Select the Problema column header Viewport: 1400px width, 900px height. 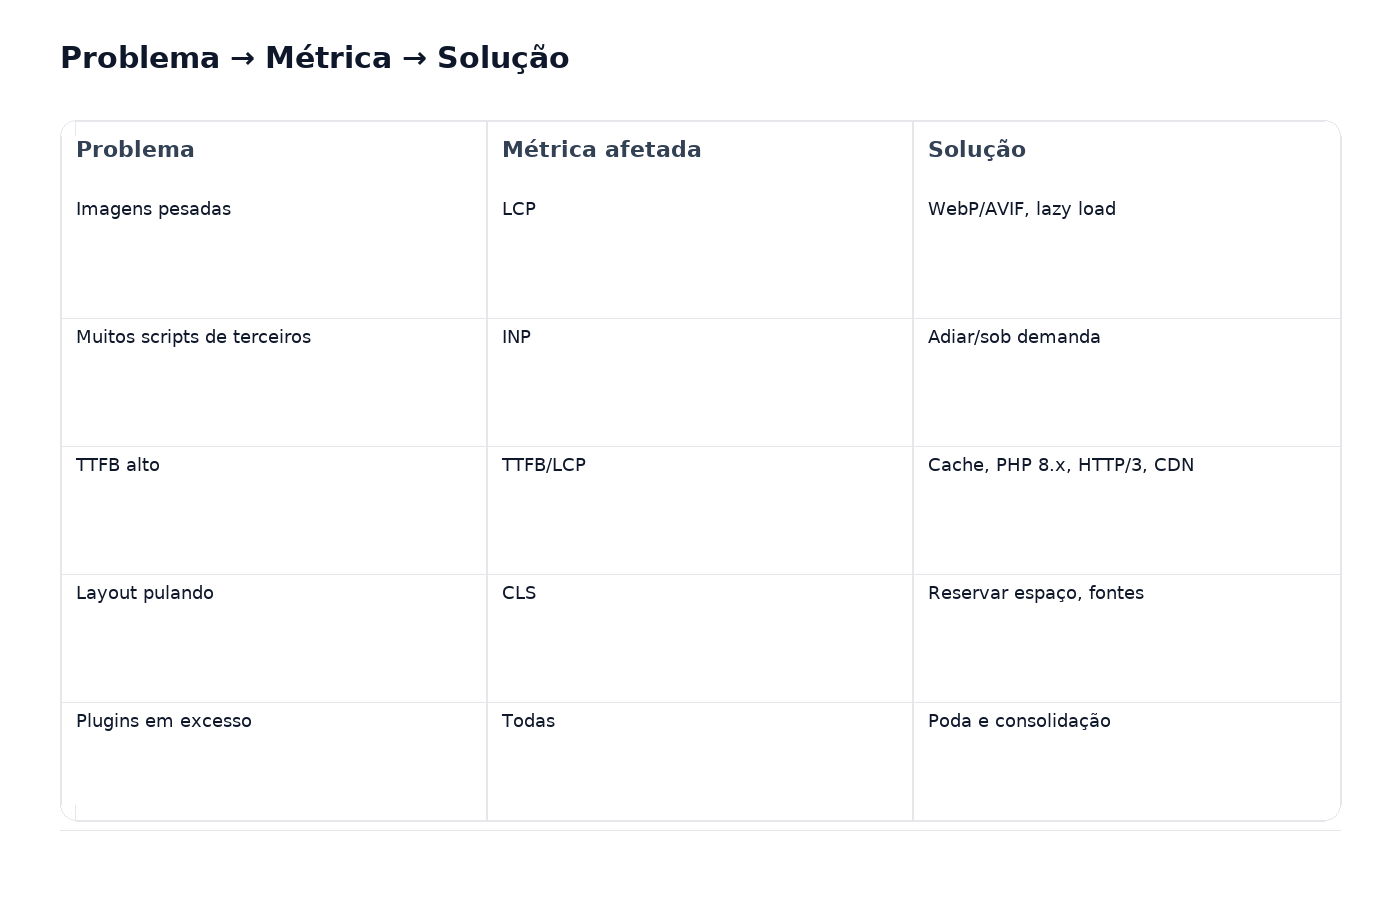(x=135, y=150)
